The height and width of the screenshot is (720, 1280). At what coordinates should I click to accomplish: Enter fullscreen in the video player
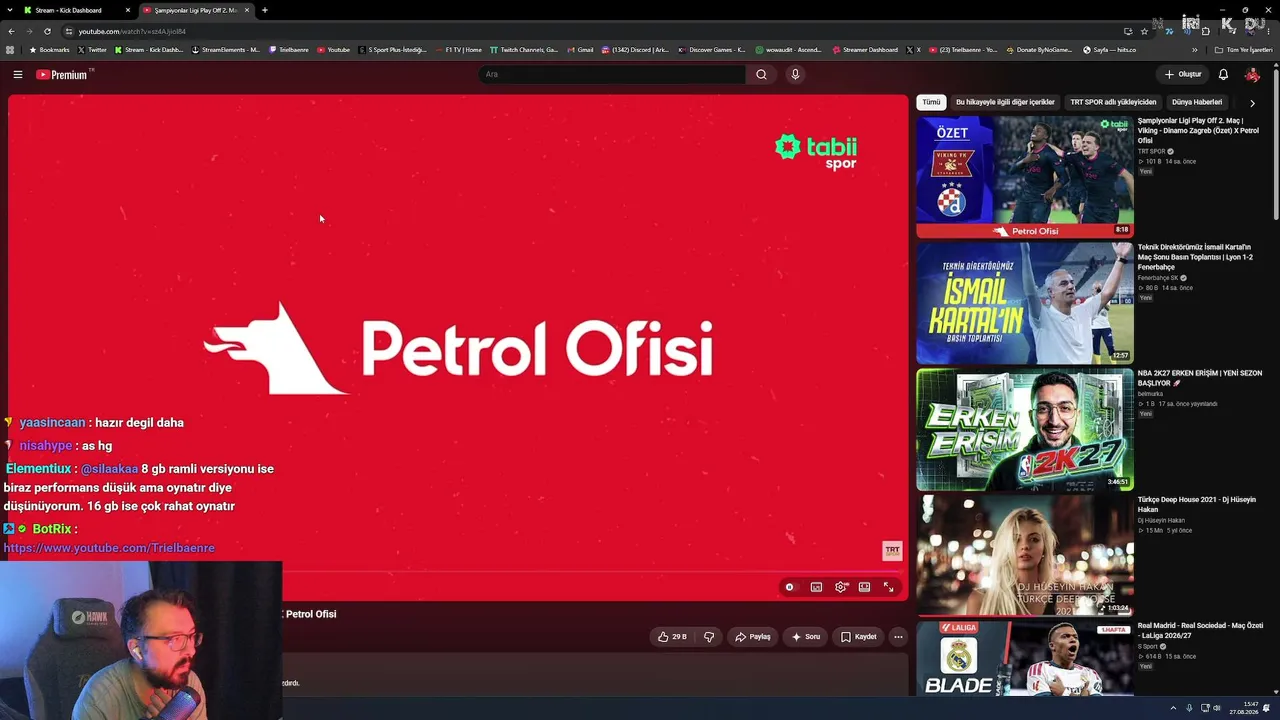888,587
